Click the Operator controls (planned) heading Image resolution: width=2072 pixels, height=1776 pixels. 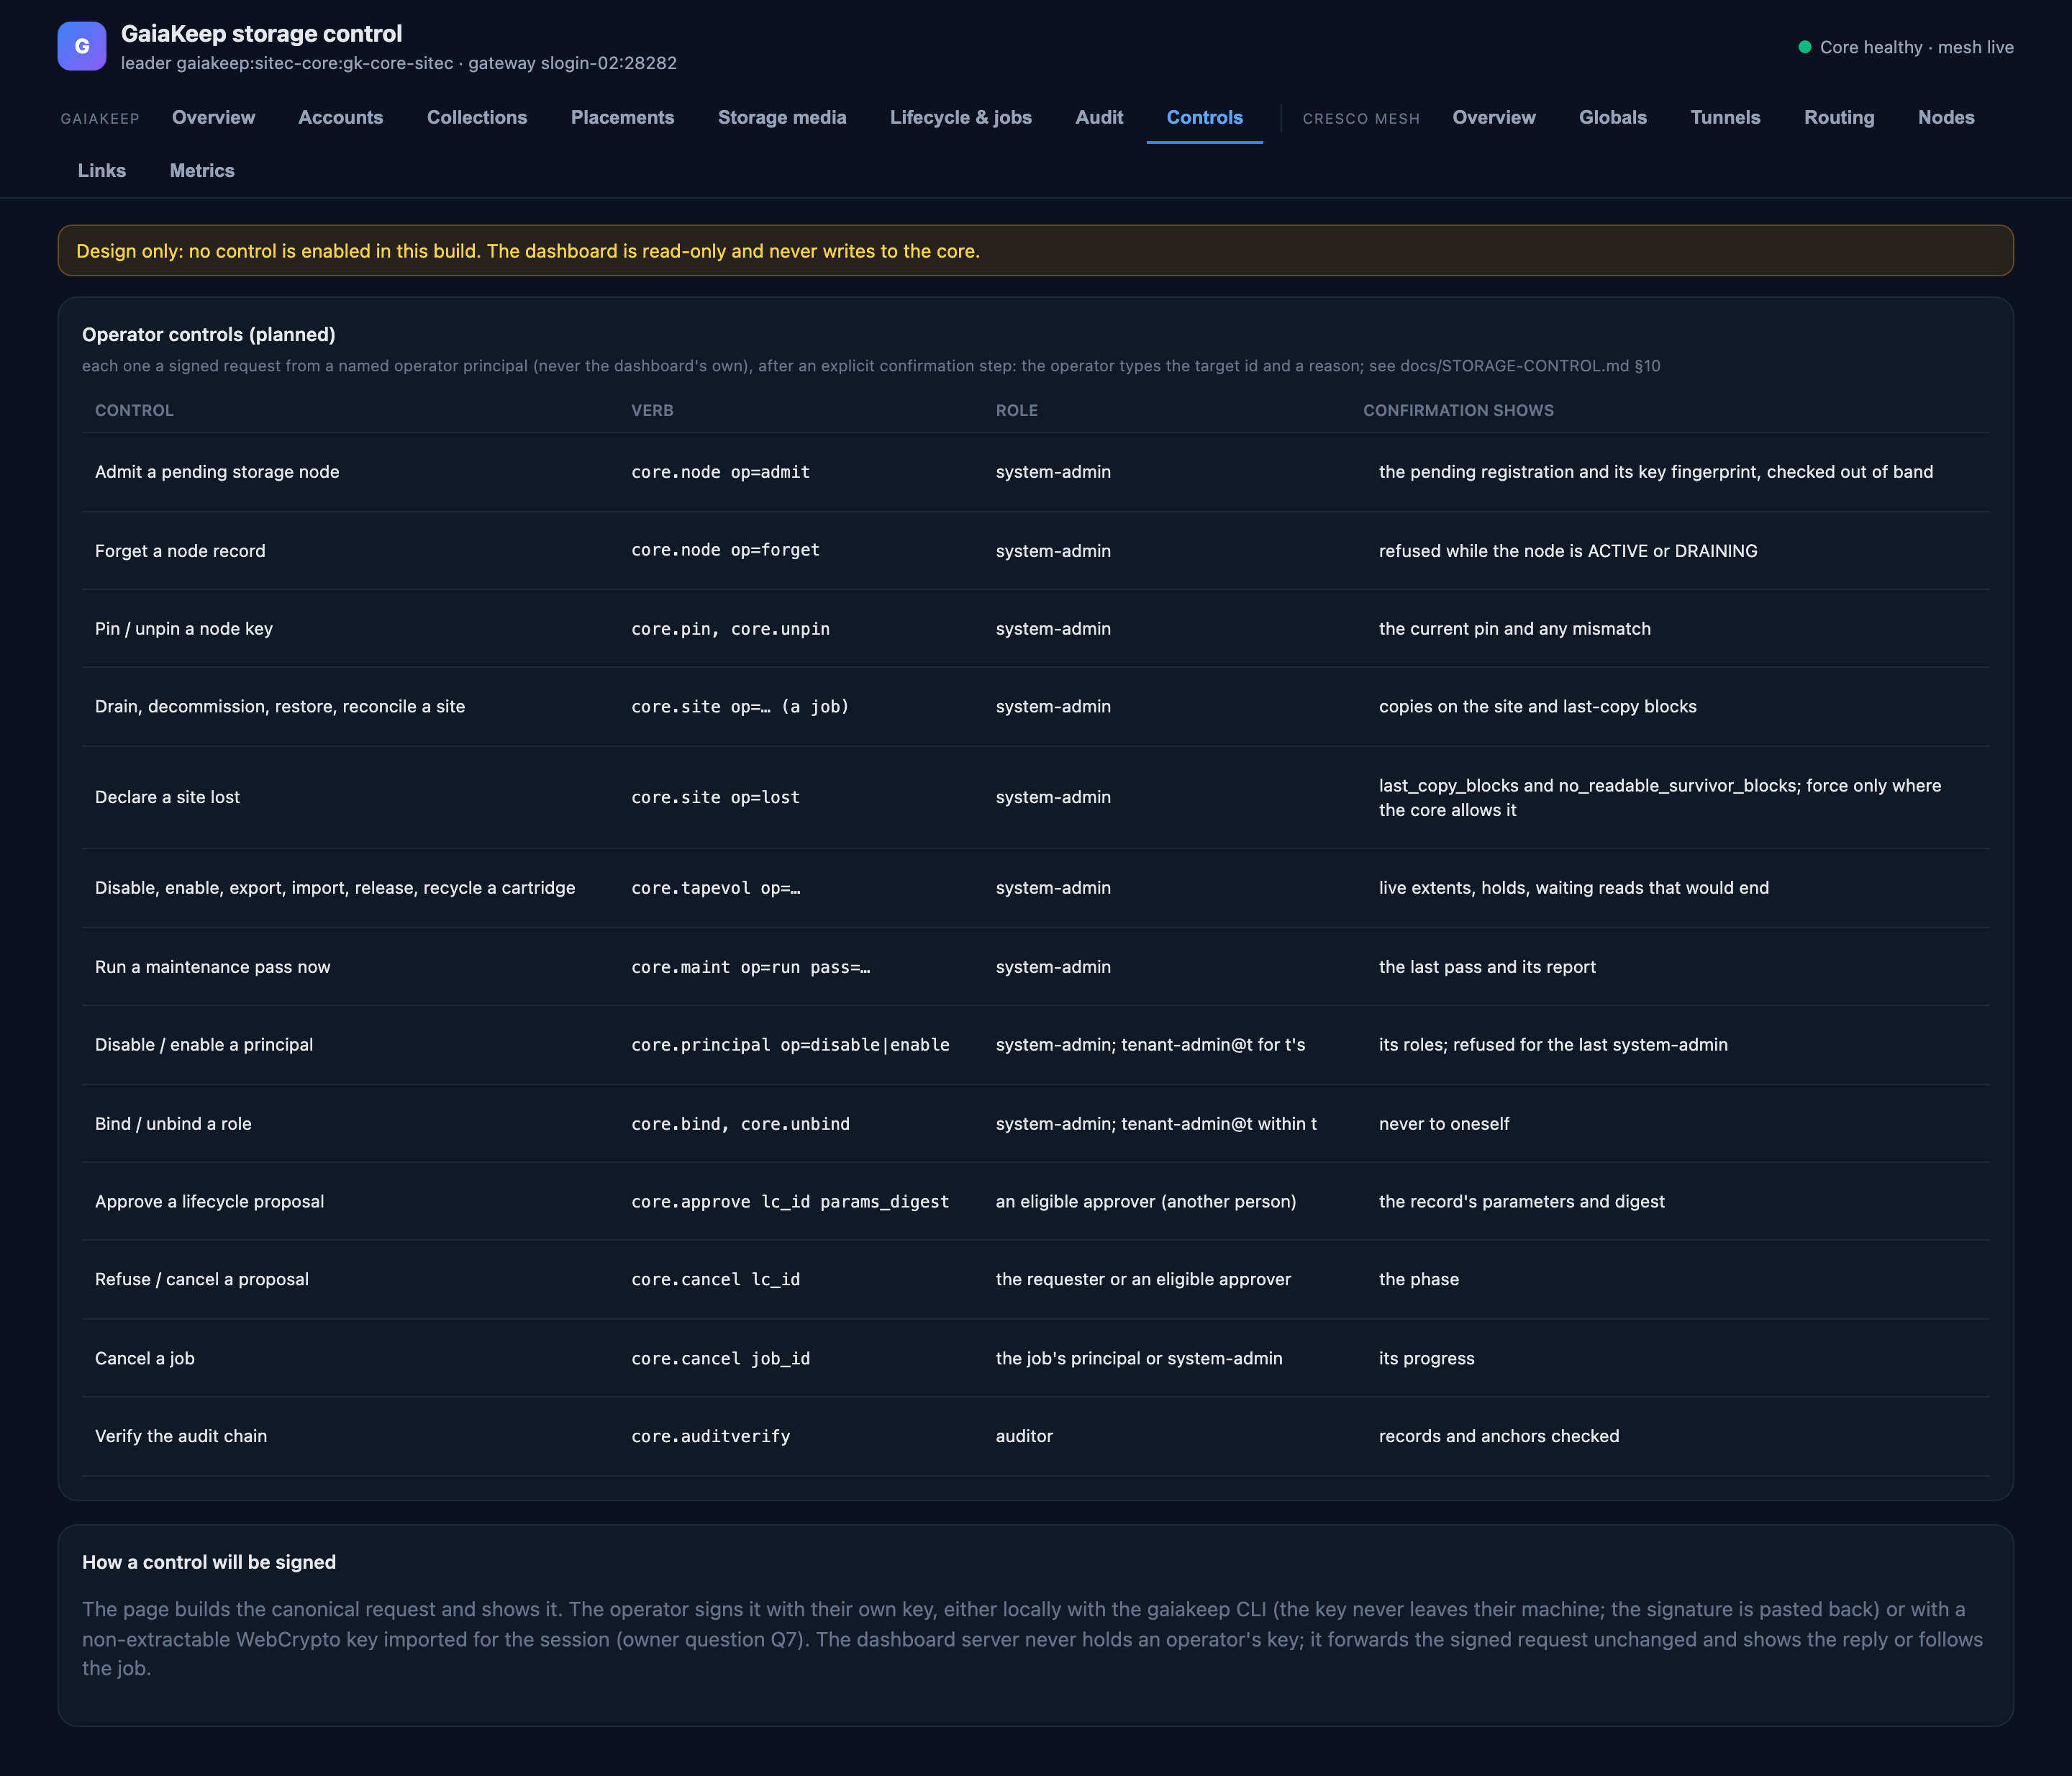tap(209, 334)
